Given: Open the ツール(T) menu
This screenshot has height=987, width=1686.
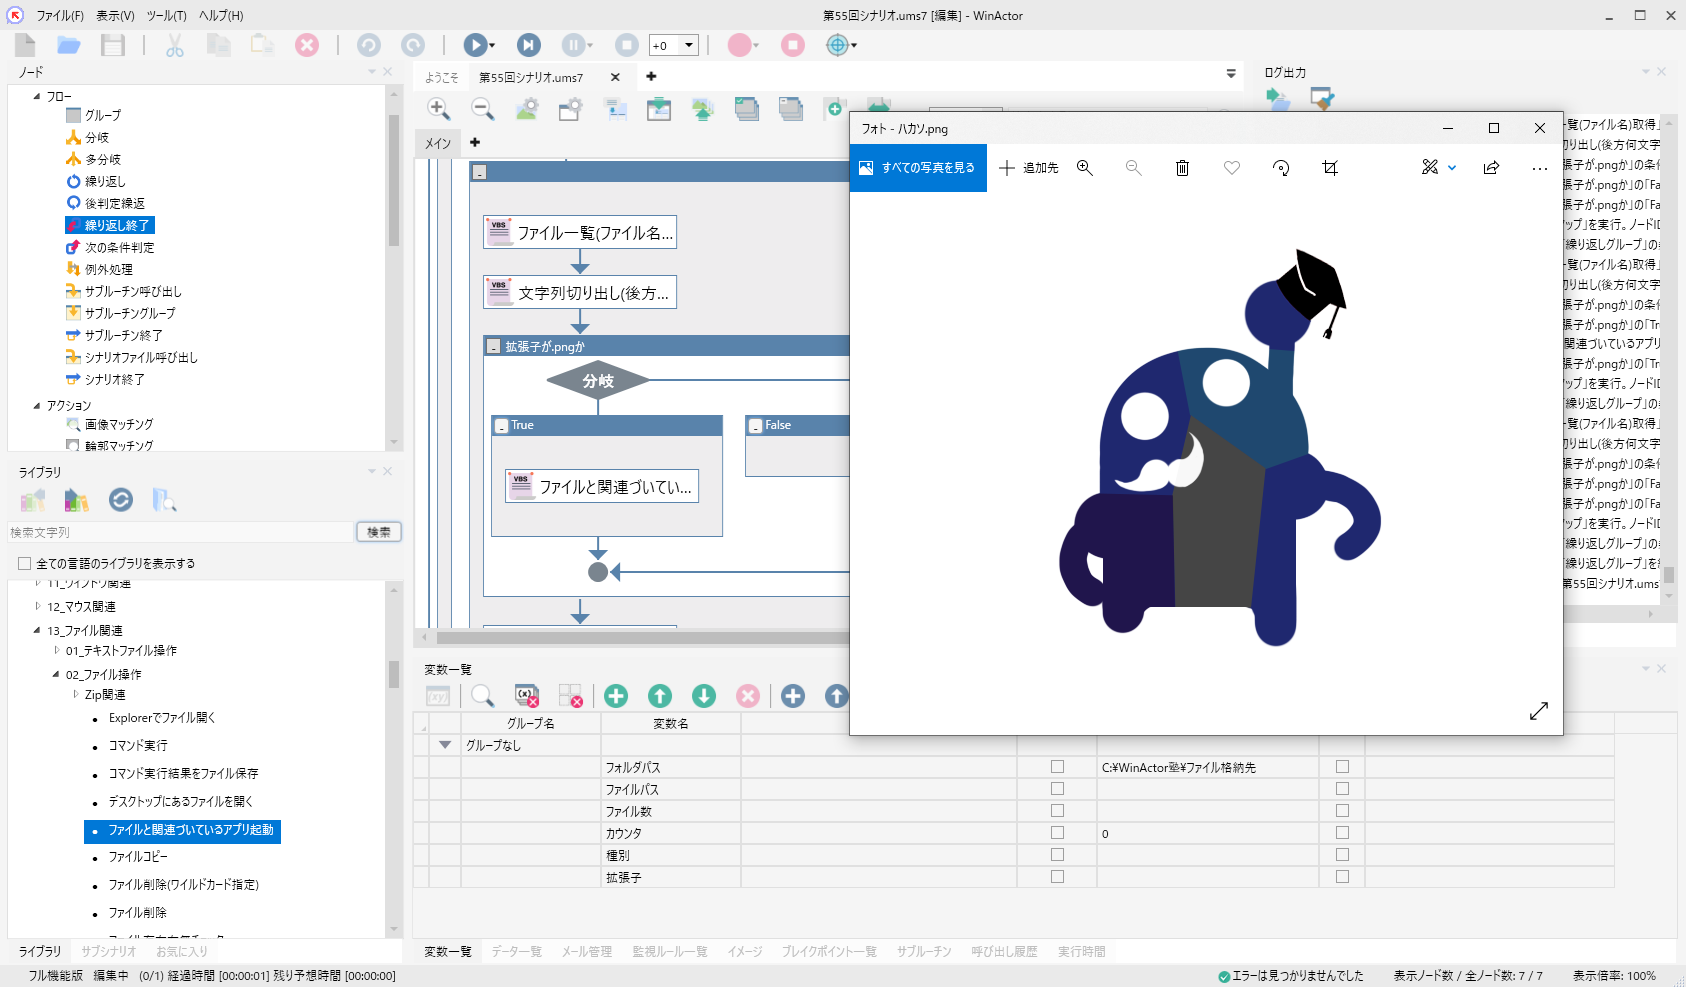Looking at the screenshot, I should click(166, 16).
